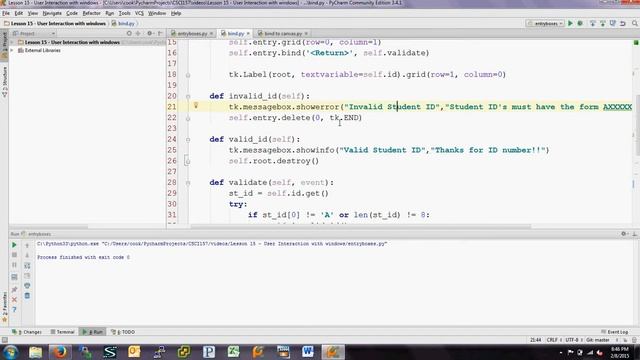
Task: Open the Refactor menu
Action: [91, 13]
